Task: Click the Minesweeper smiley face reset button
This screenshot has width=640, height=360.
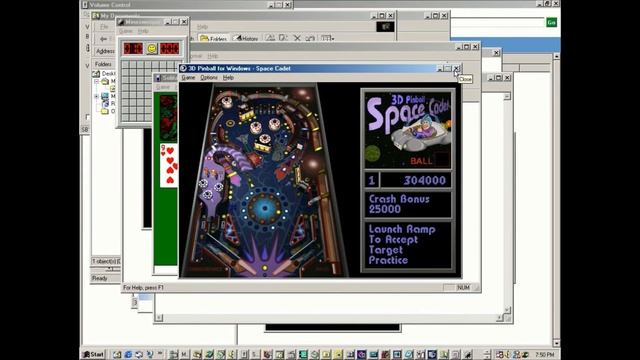Action: 152,49
